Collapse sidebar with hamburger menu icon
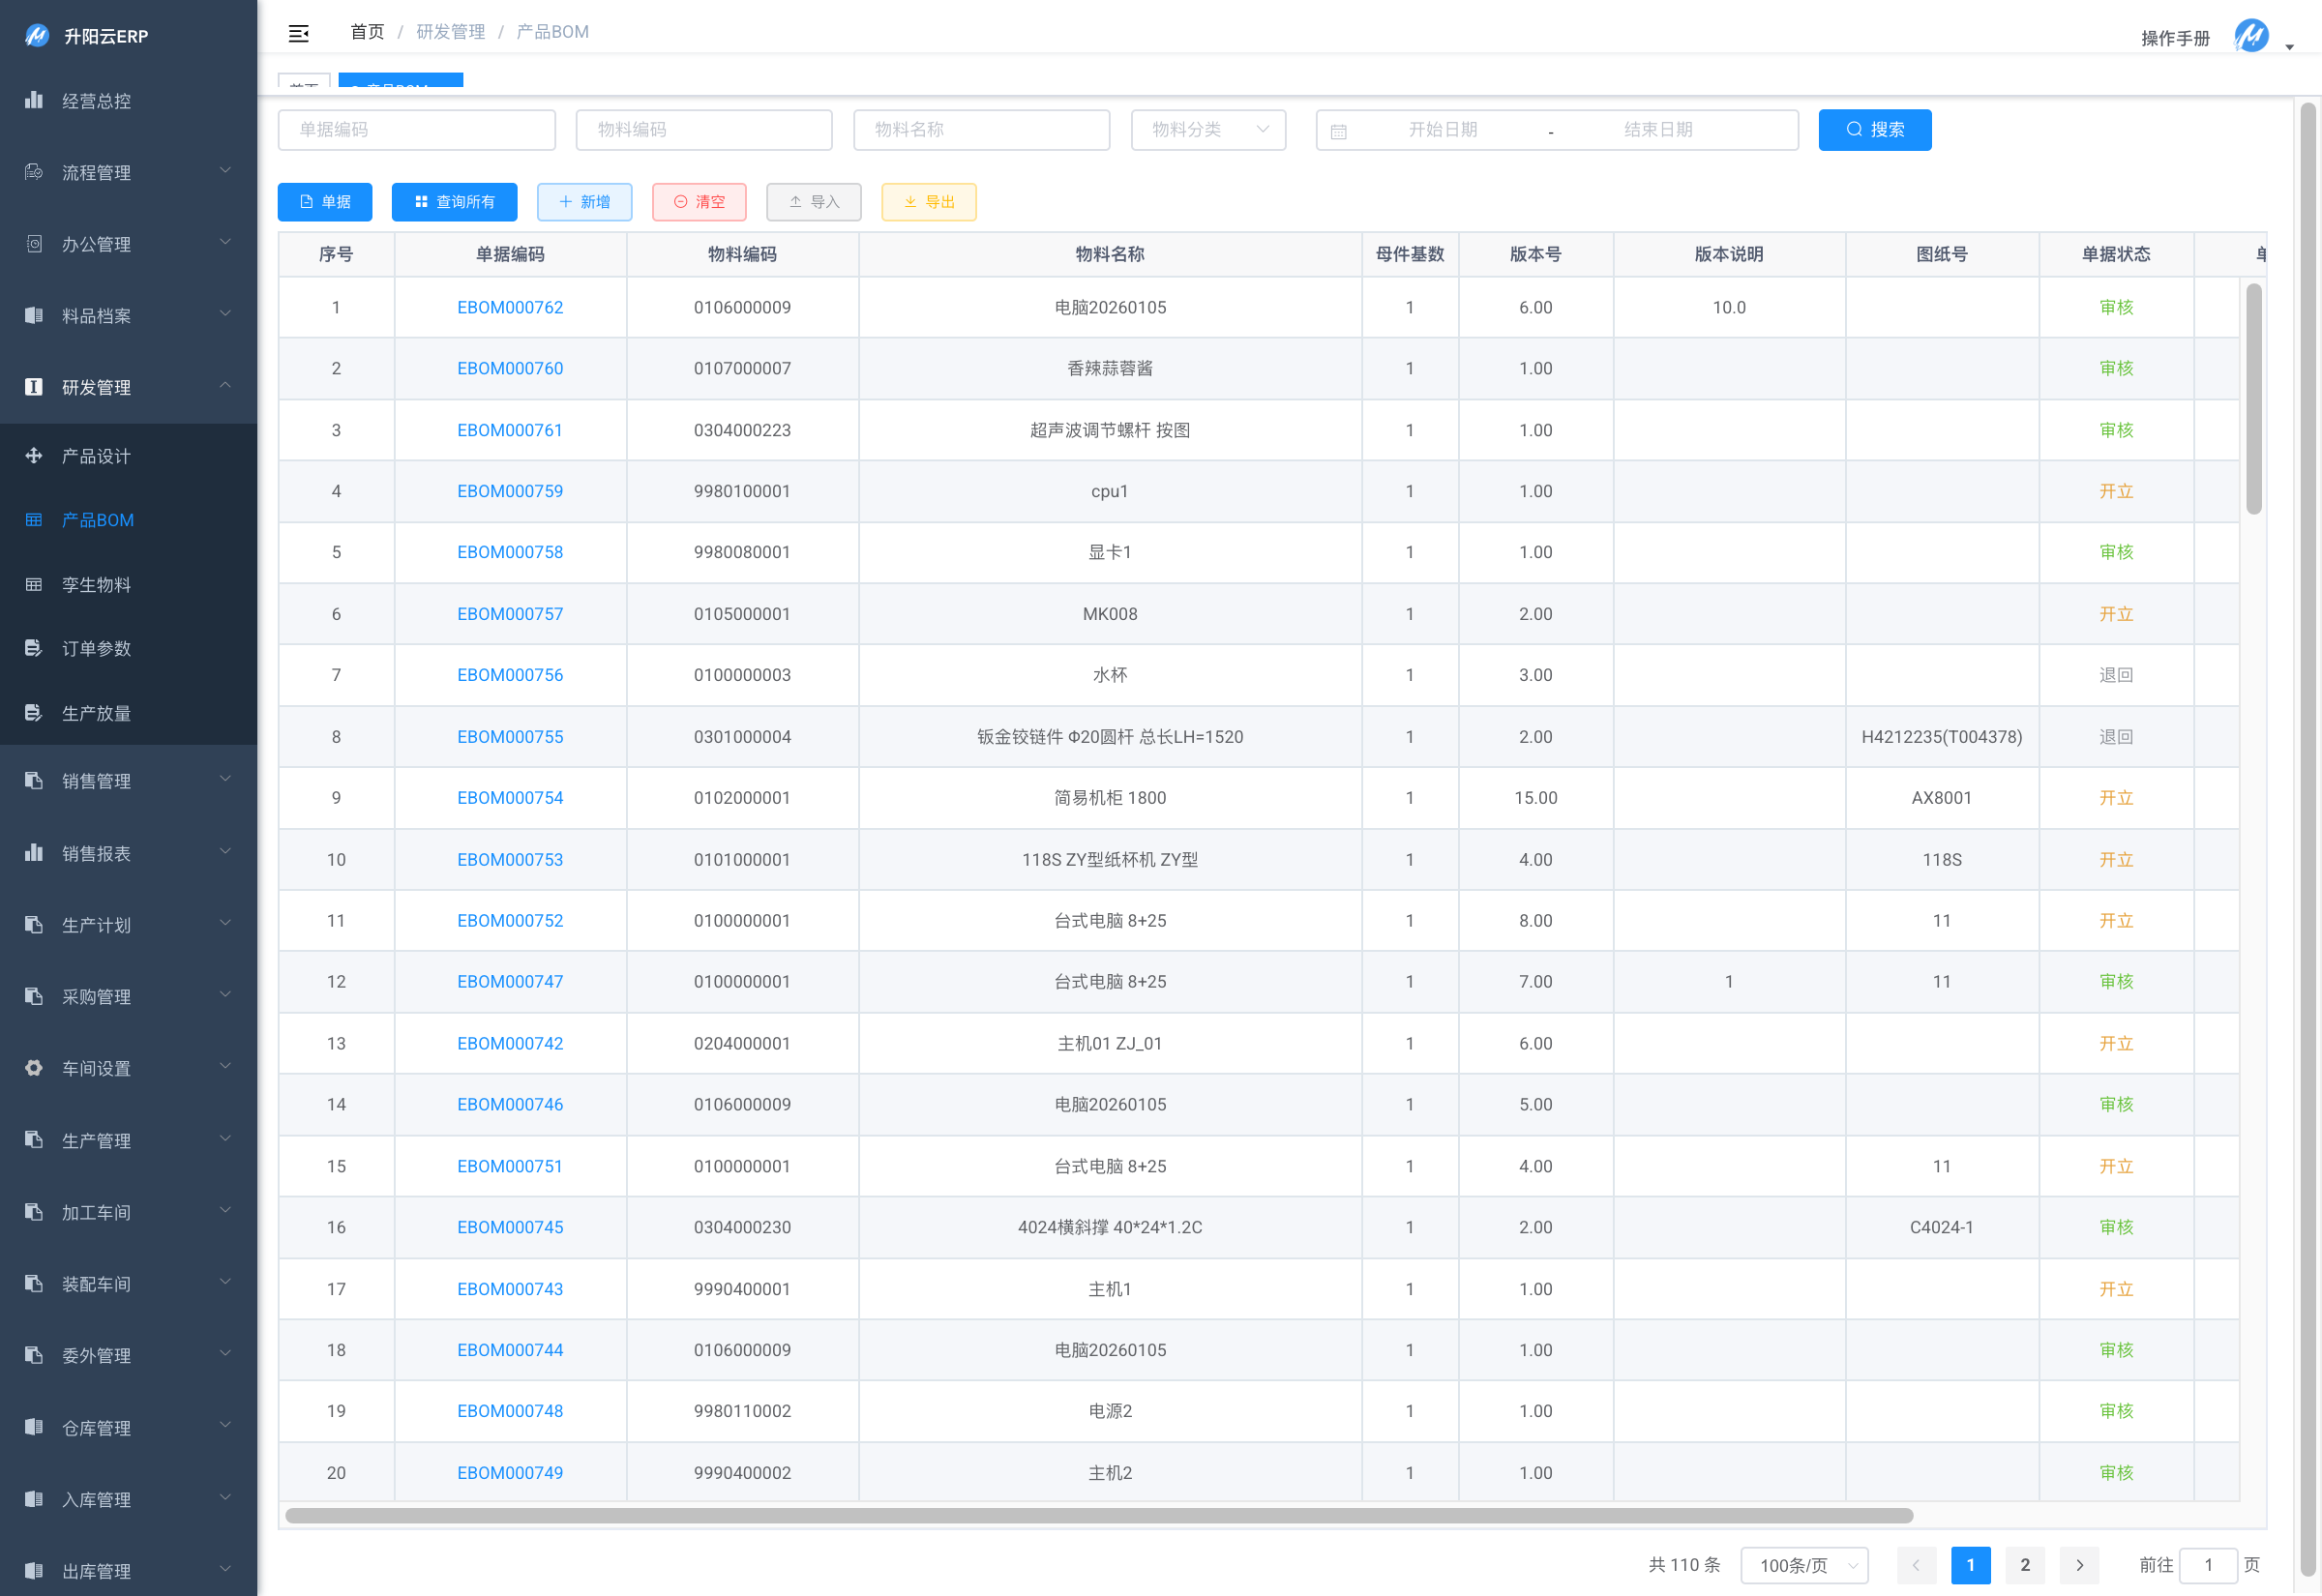 tap(298, 33)
